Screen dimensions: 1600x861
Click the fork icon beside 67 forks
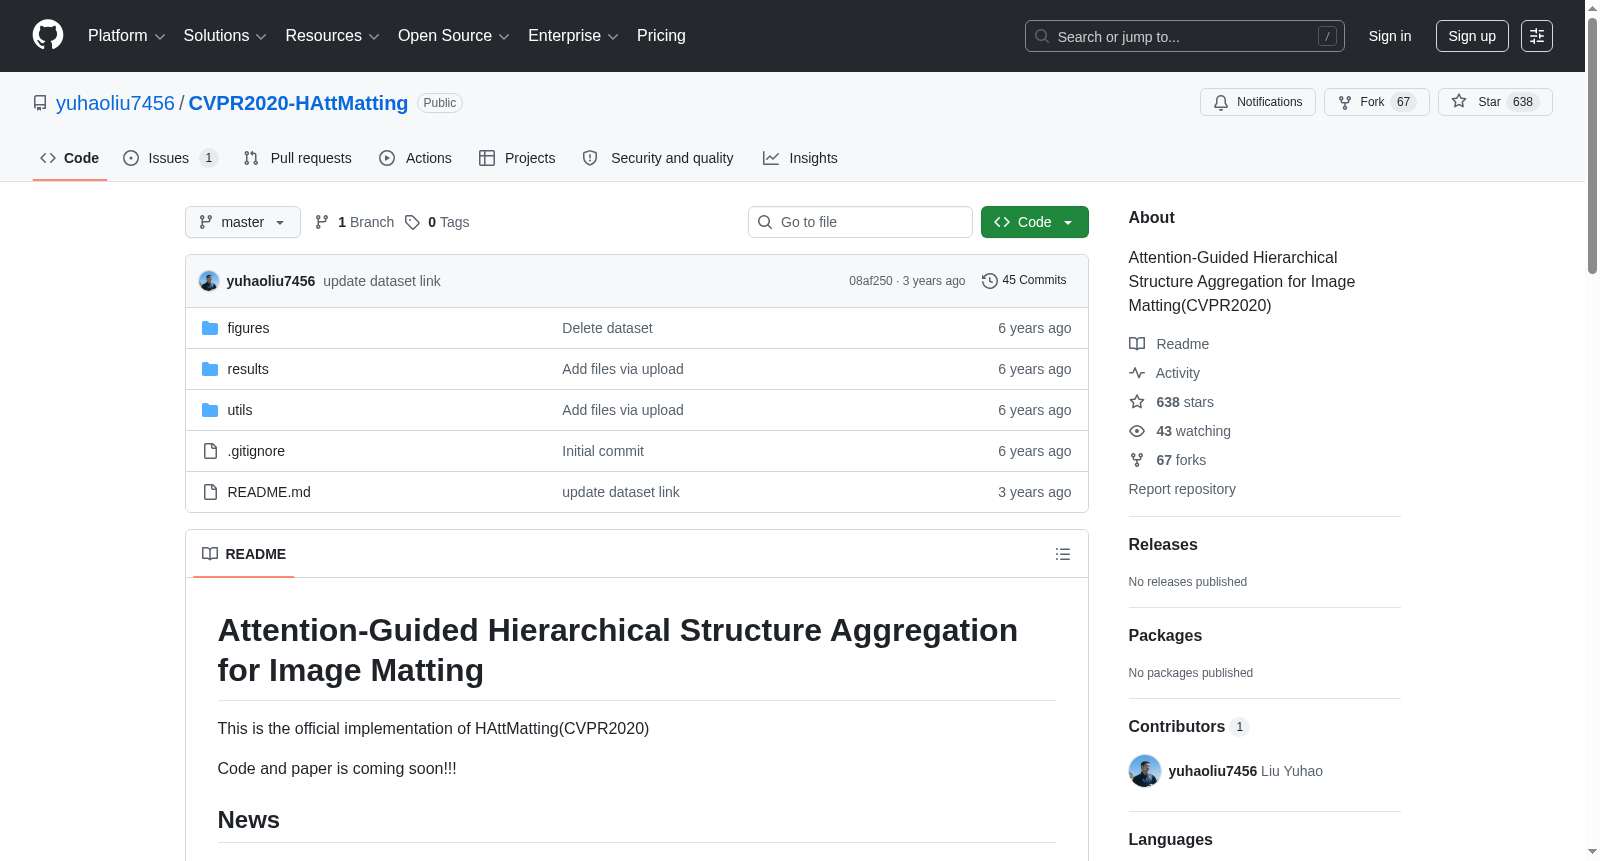[1137, 460]
